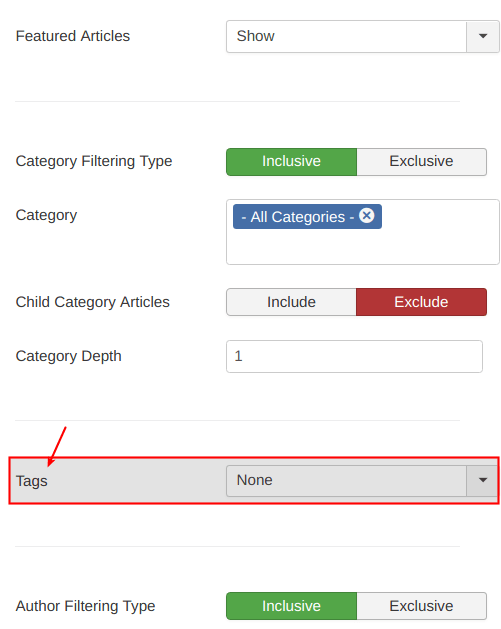
Task: Set Child Category Articles to Include
Action: coord(292,302)
